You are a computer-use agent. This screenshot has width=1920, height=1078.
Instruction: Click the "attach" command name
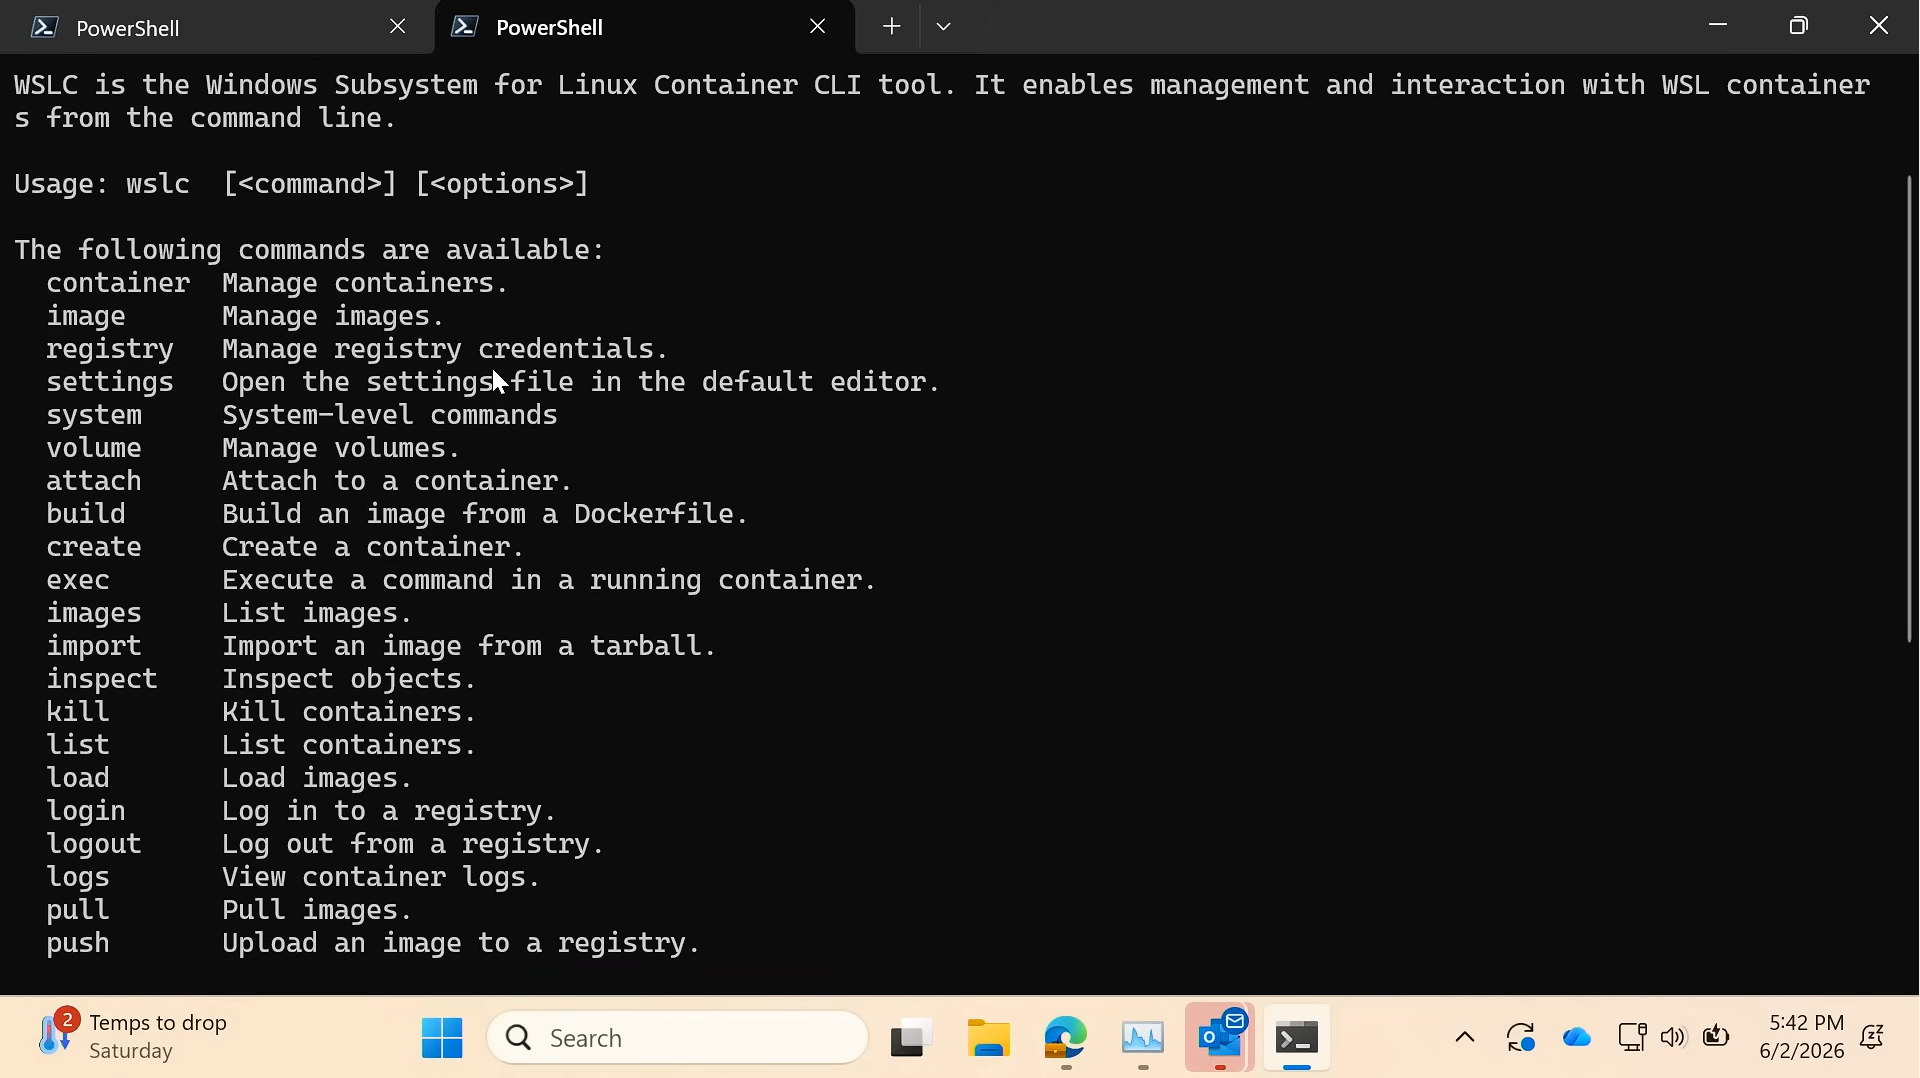coord(94,482)
